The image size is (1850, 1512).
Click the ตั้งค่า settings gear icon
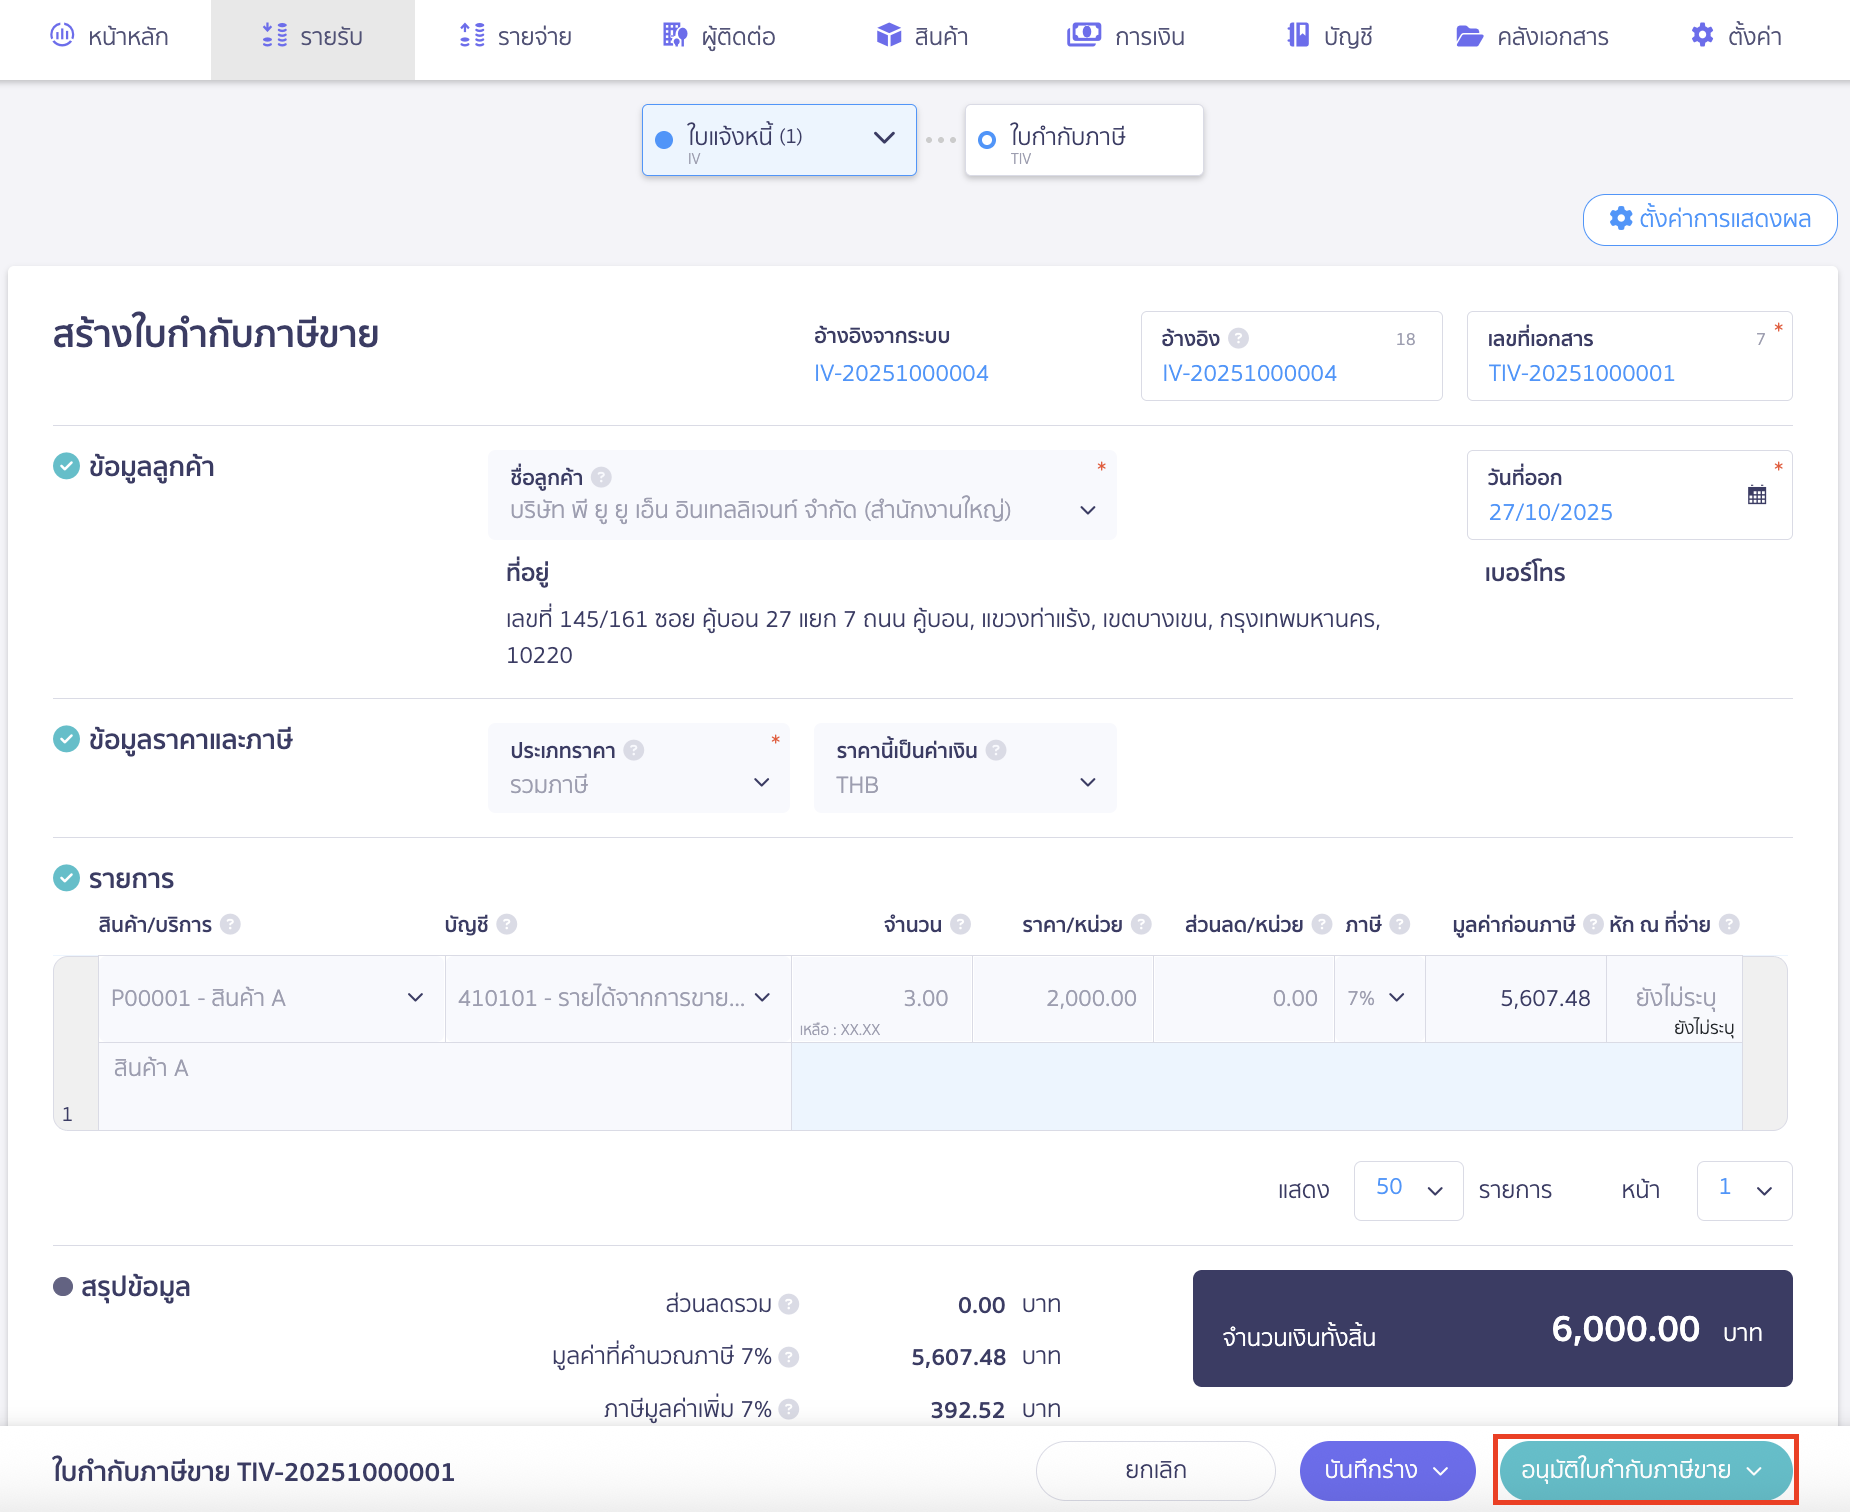point(1701,36)
